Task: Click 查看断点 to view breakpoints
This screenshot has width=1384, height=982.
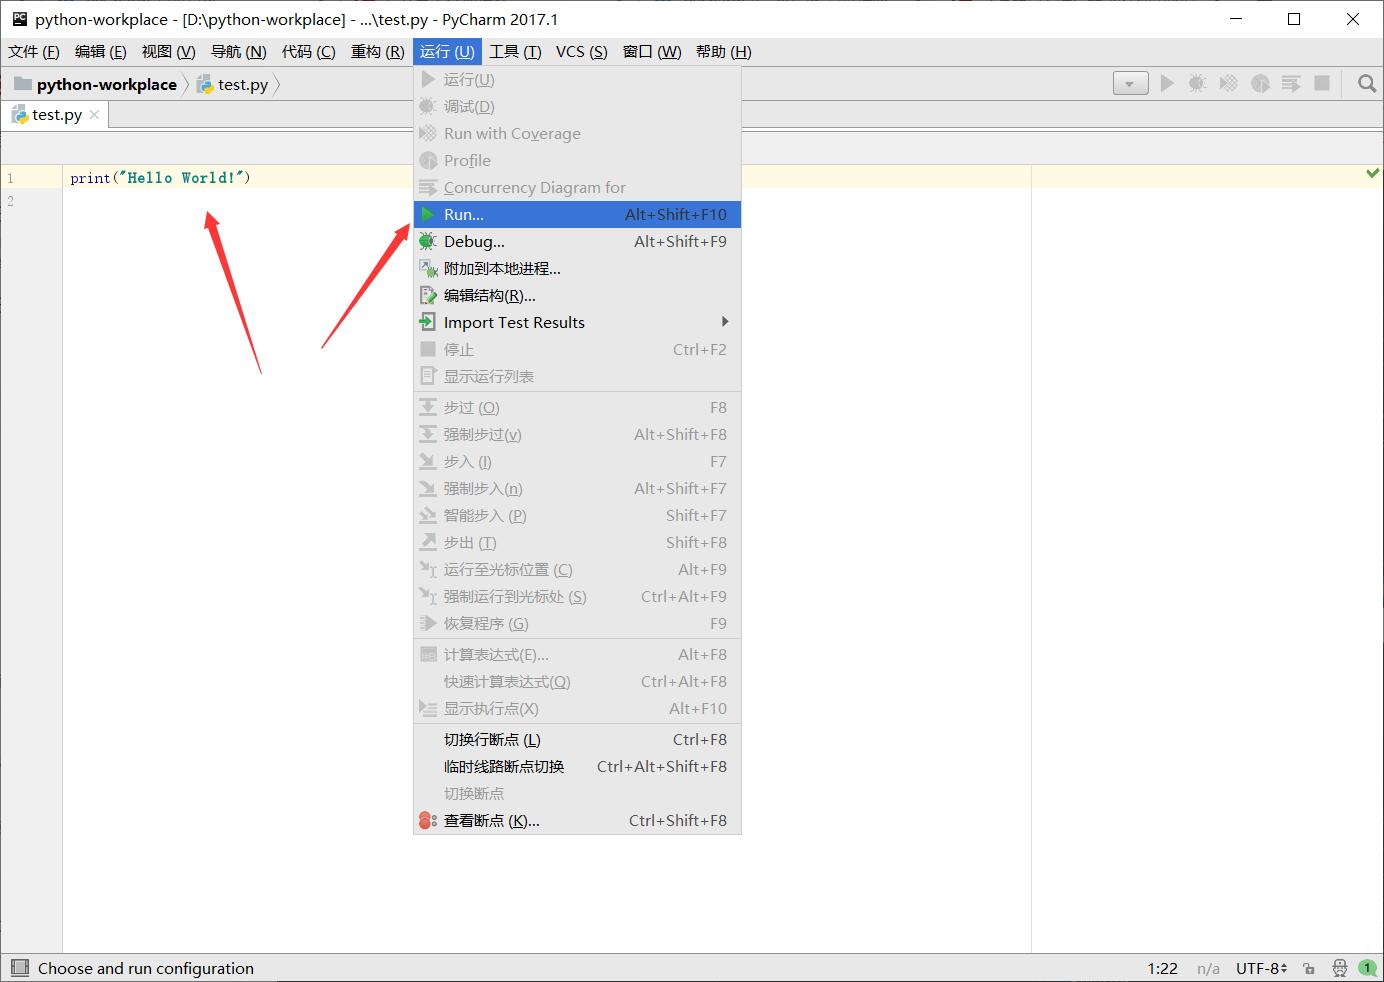Action: pos(493,820)
